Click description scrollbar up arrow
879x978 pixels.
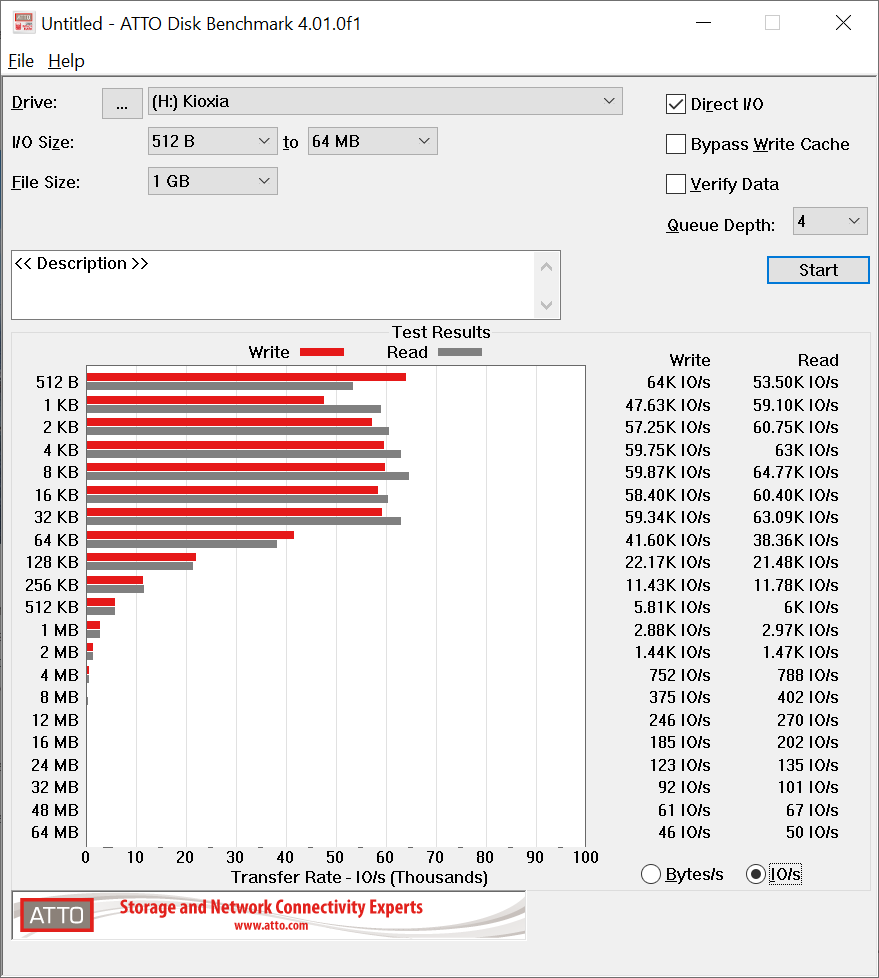(x=546, y=267)
